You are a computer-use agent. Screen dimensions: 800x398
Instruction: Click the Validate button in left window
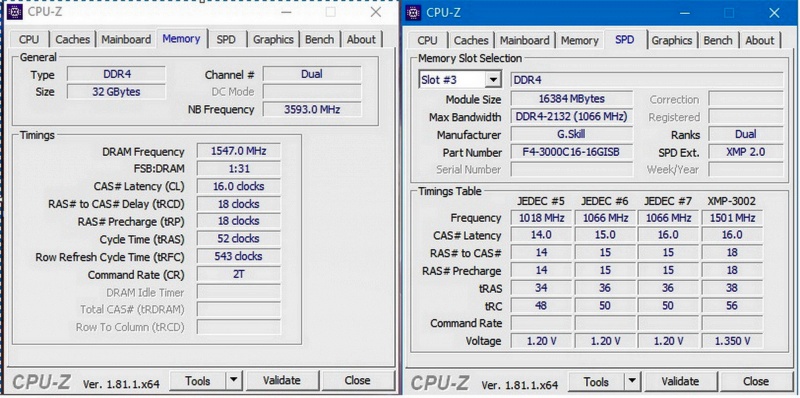click(x=282, y=380)
